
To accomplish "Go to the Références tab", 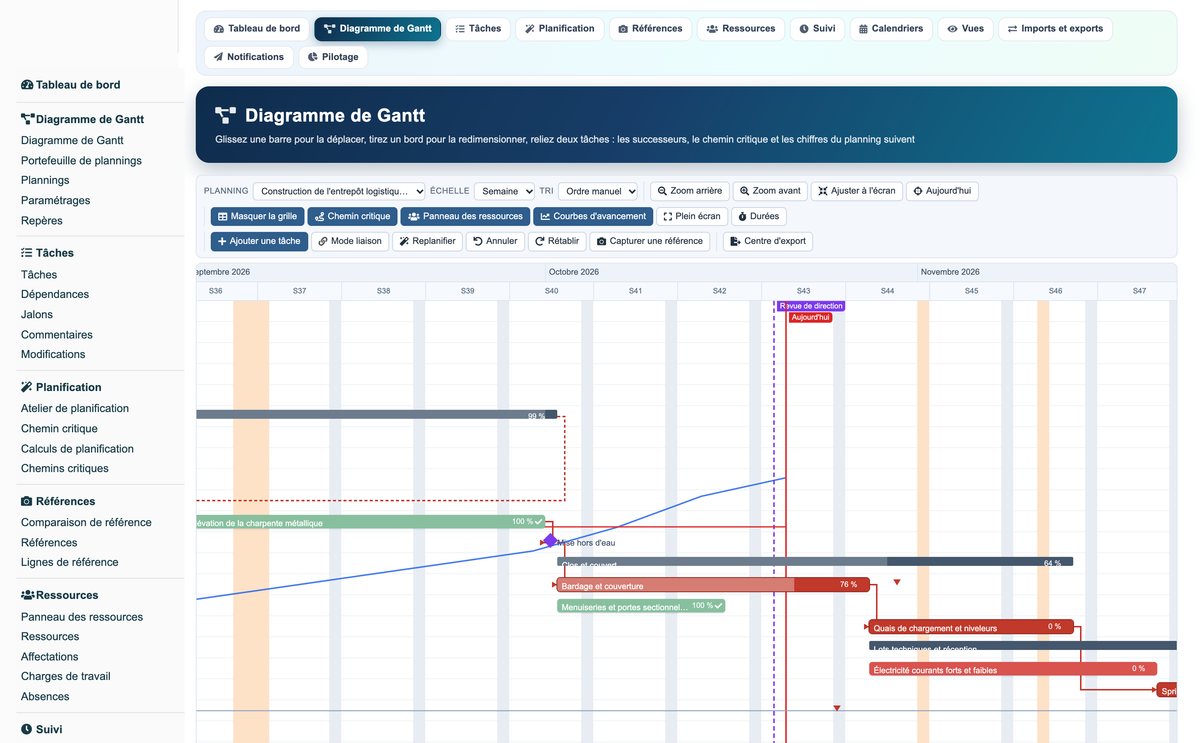I will [650, 29].
